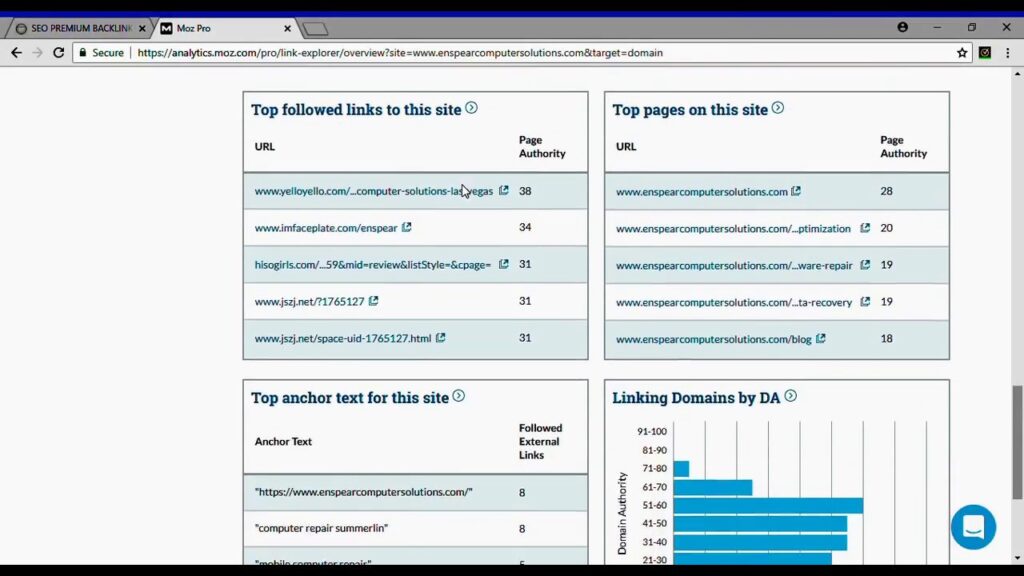Open external link icon beside www.jszj.net/?1765127
The image size is (1024, 576).
coord(373,300)
